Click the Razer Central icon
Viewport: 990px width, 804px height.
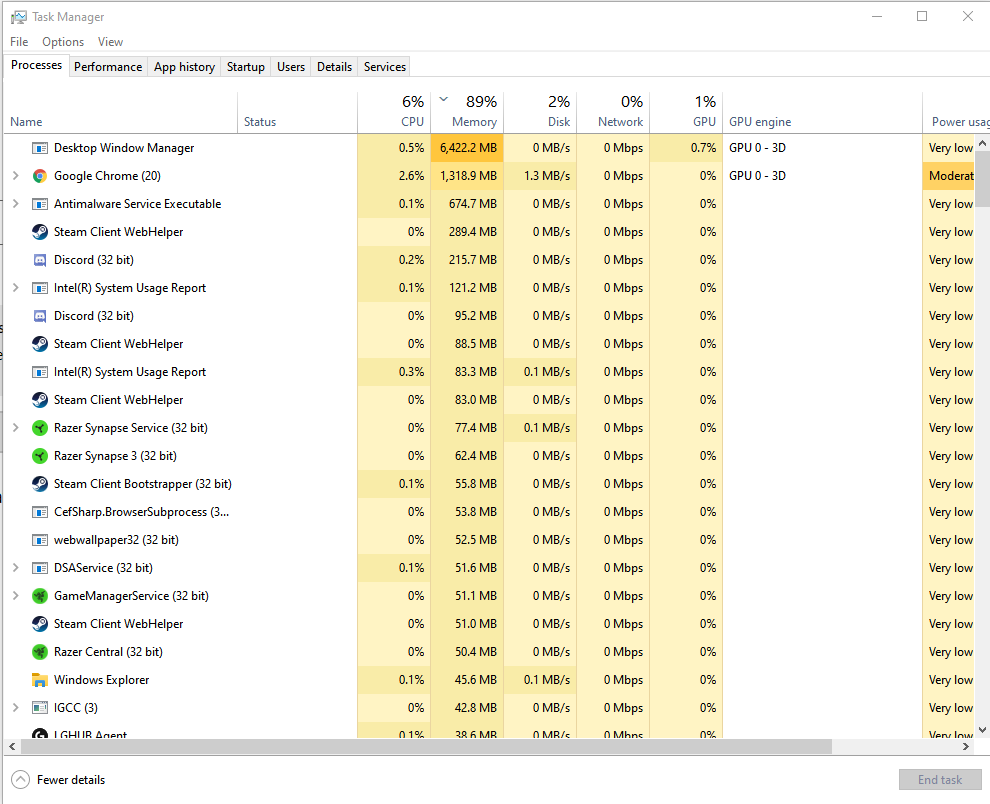coord(40,652)
